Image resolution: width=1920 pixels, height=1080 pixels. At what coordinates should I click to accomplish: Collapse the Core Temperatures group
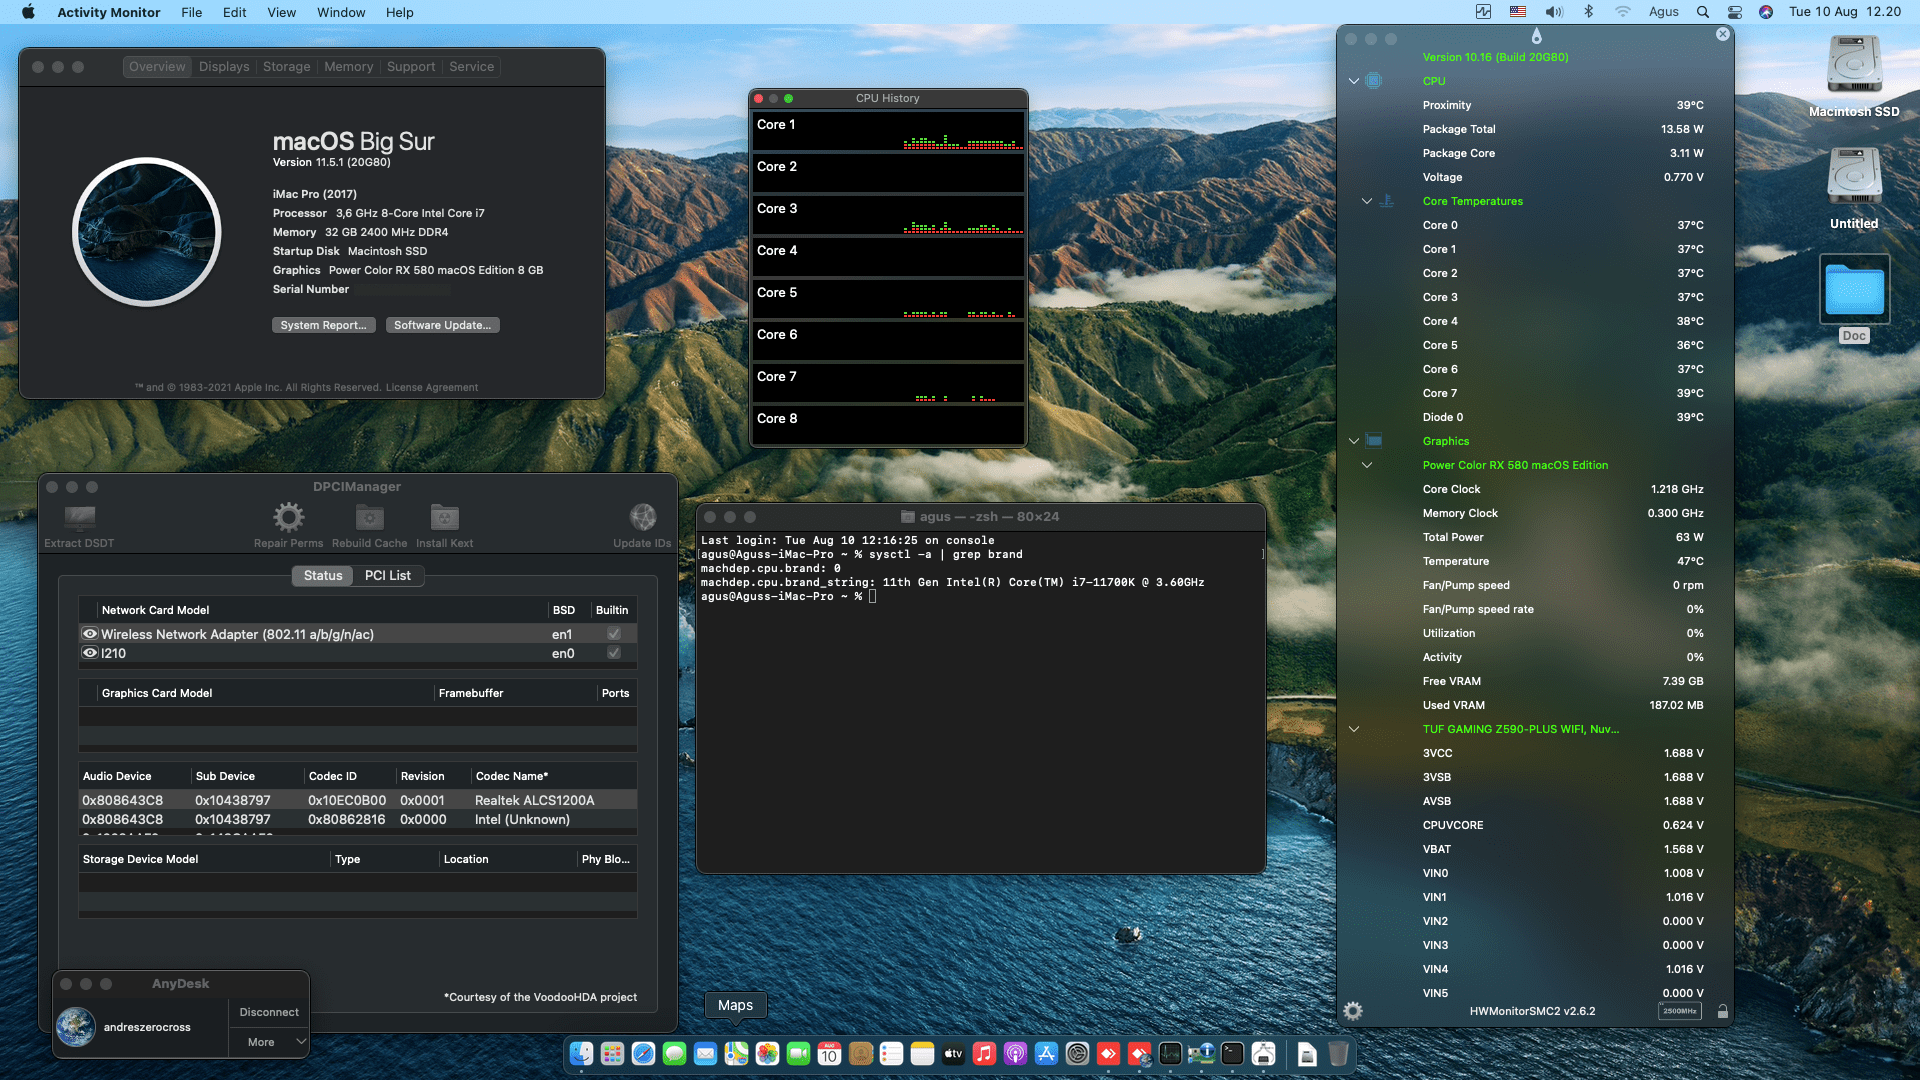(x=1367, y=201)
